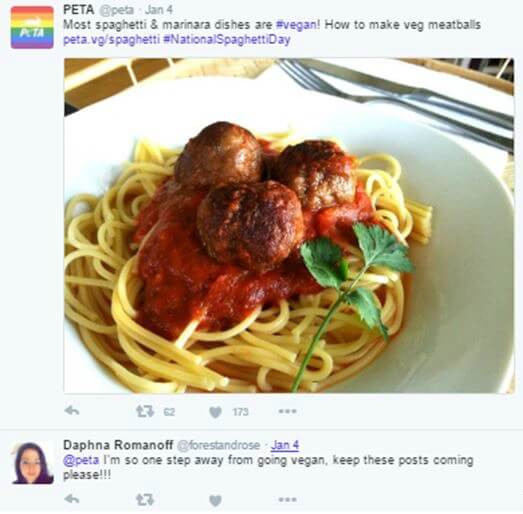This screenshot has height=514, width=523.
Task: Open Daphna Romanoff's profile picture
Action: click(33, 463)
